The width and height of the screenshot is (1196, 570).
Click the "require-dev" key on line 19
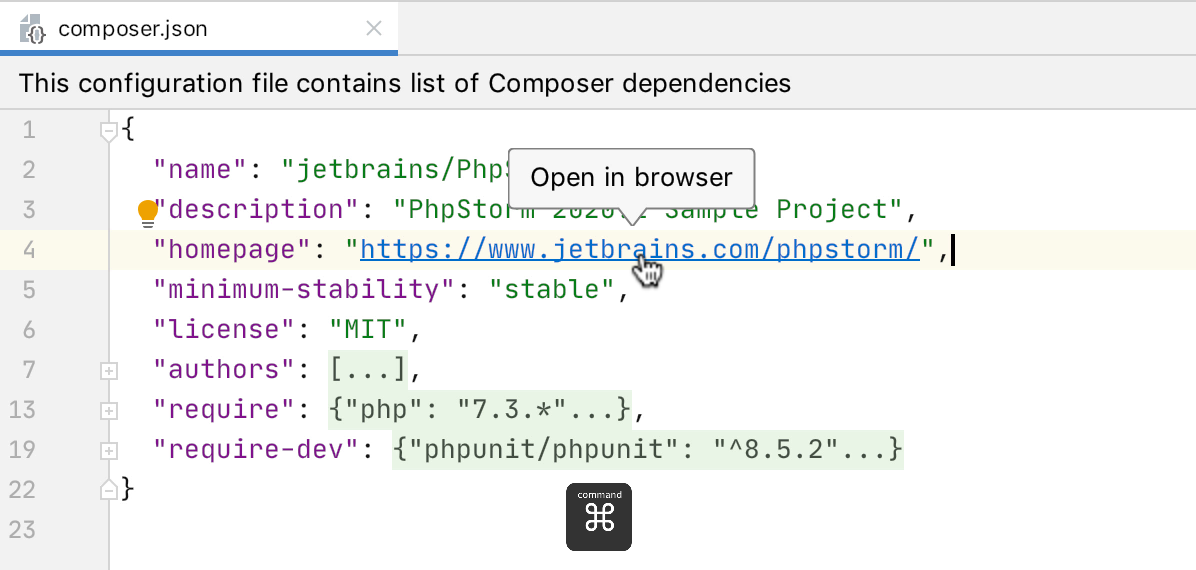(x=257, y=449)
